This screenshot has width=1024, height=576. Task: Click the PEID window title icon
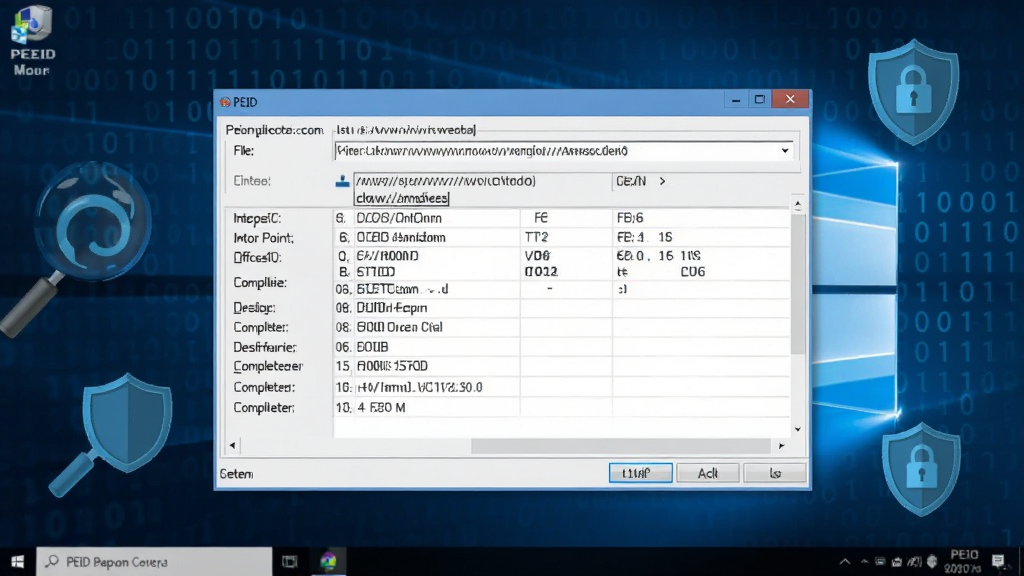click(x=225, y=102)
